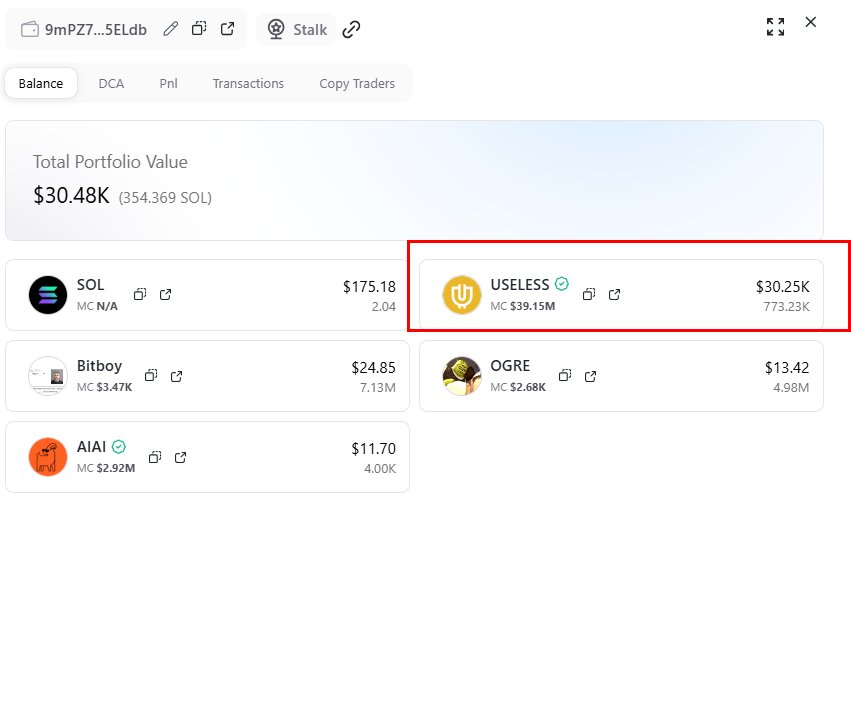Open the USELESS token external link
Viewport: 851px width, 704px height.
pyautogui.click(x=615, y=294)
